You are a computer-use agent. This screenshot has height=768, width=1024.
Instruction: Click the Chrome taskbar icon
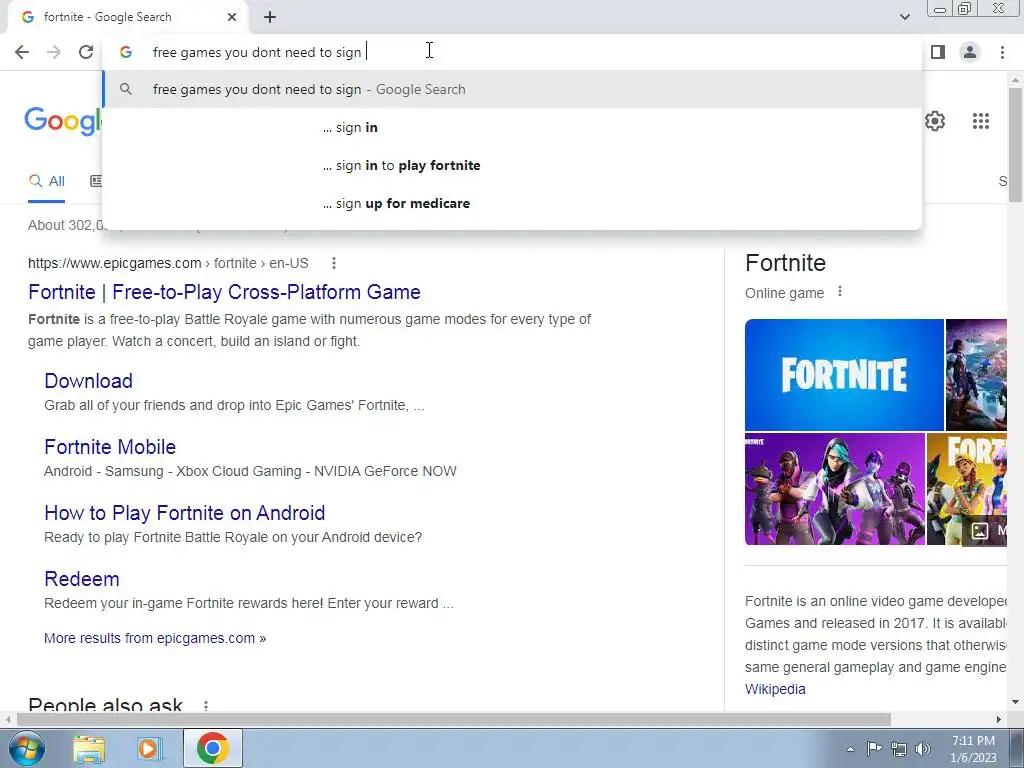pos(212,748)
